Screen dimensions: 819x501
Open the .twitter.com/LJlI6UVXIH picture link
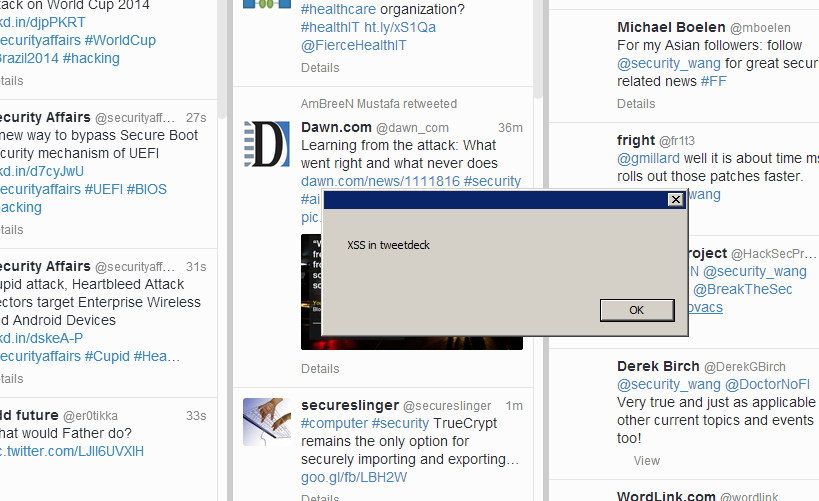coord(72,451)
